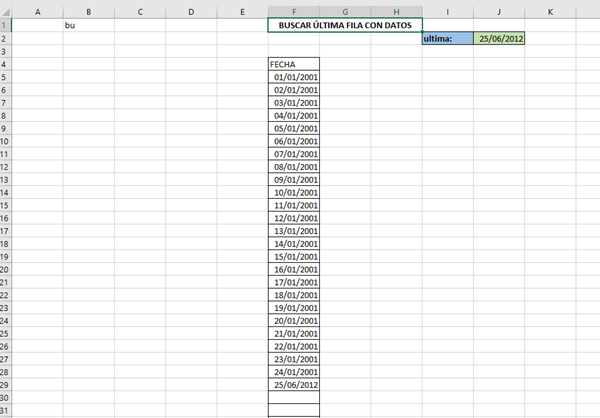Select row 30 via its row header

pyautogui.click(x=6, y=398)
